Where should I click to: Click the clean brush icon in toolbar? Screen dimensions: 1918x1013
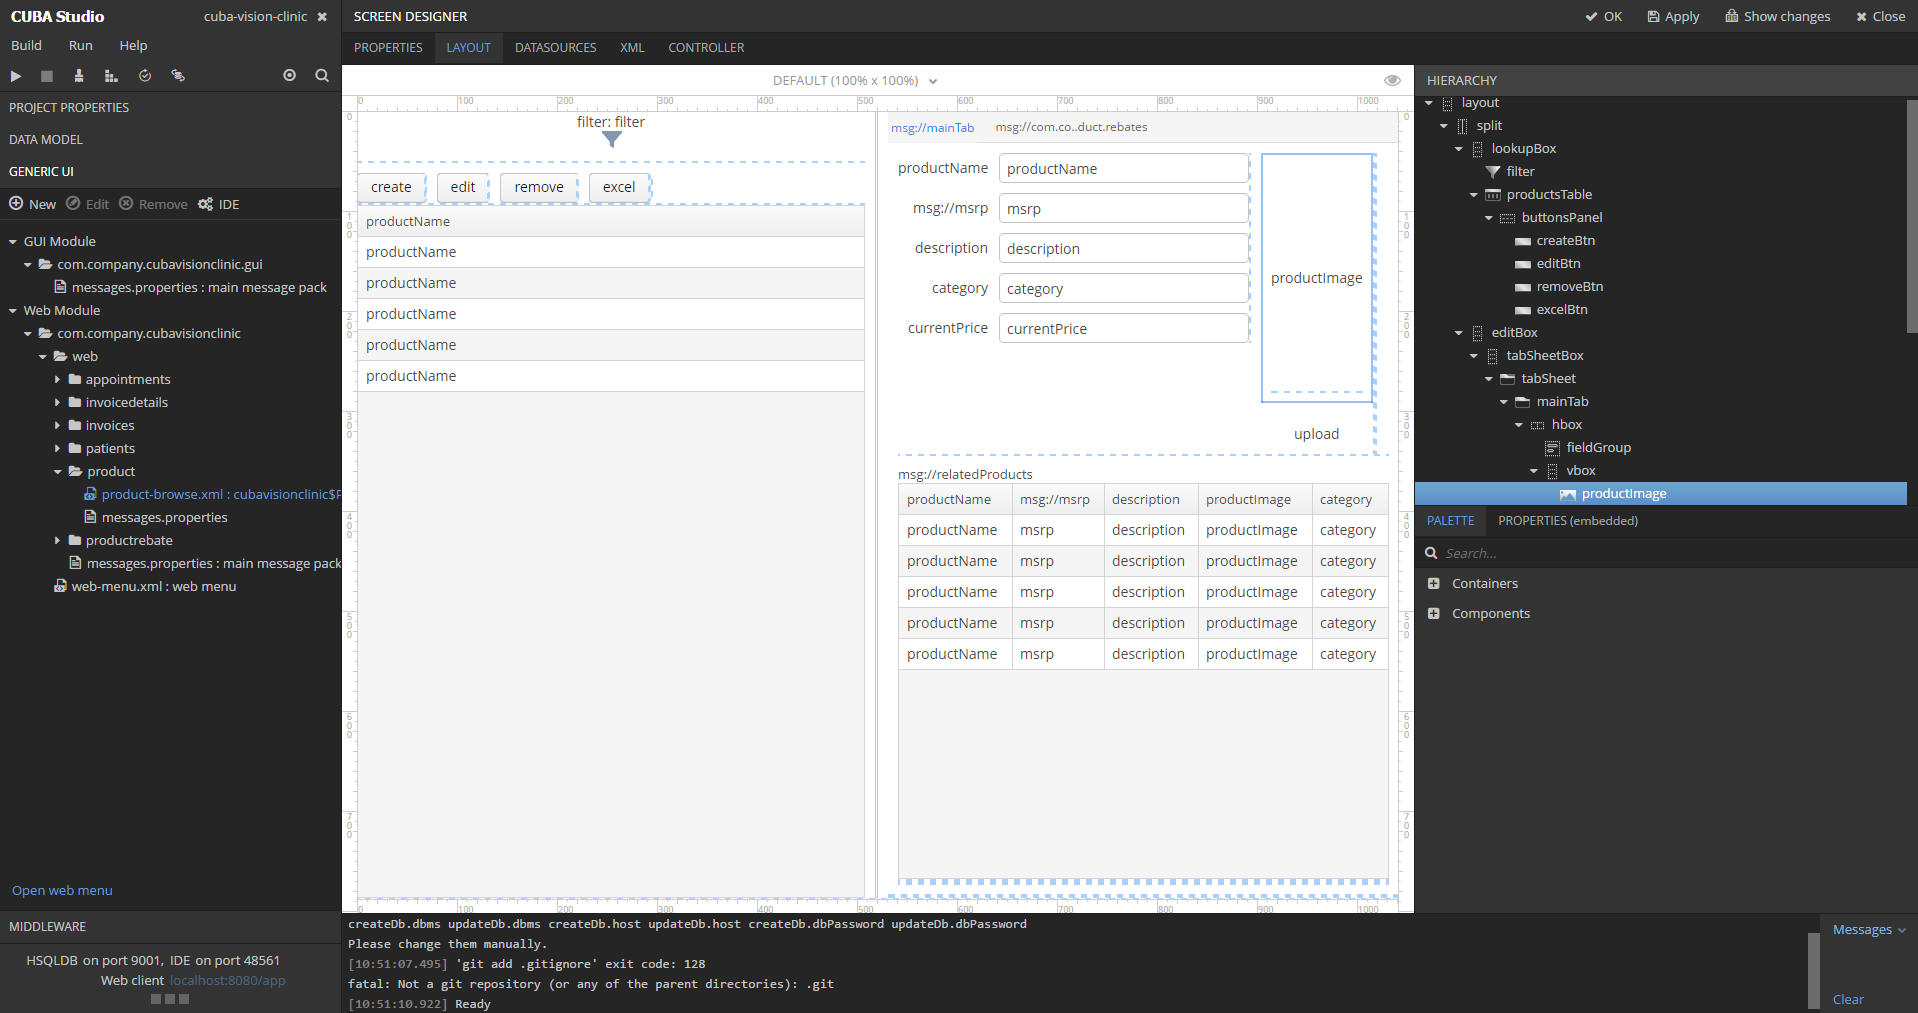coord(79,76)
